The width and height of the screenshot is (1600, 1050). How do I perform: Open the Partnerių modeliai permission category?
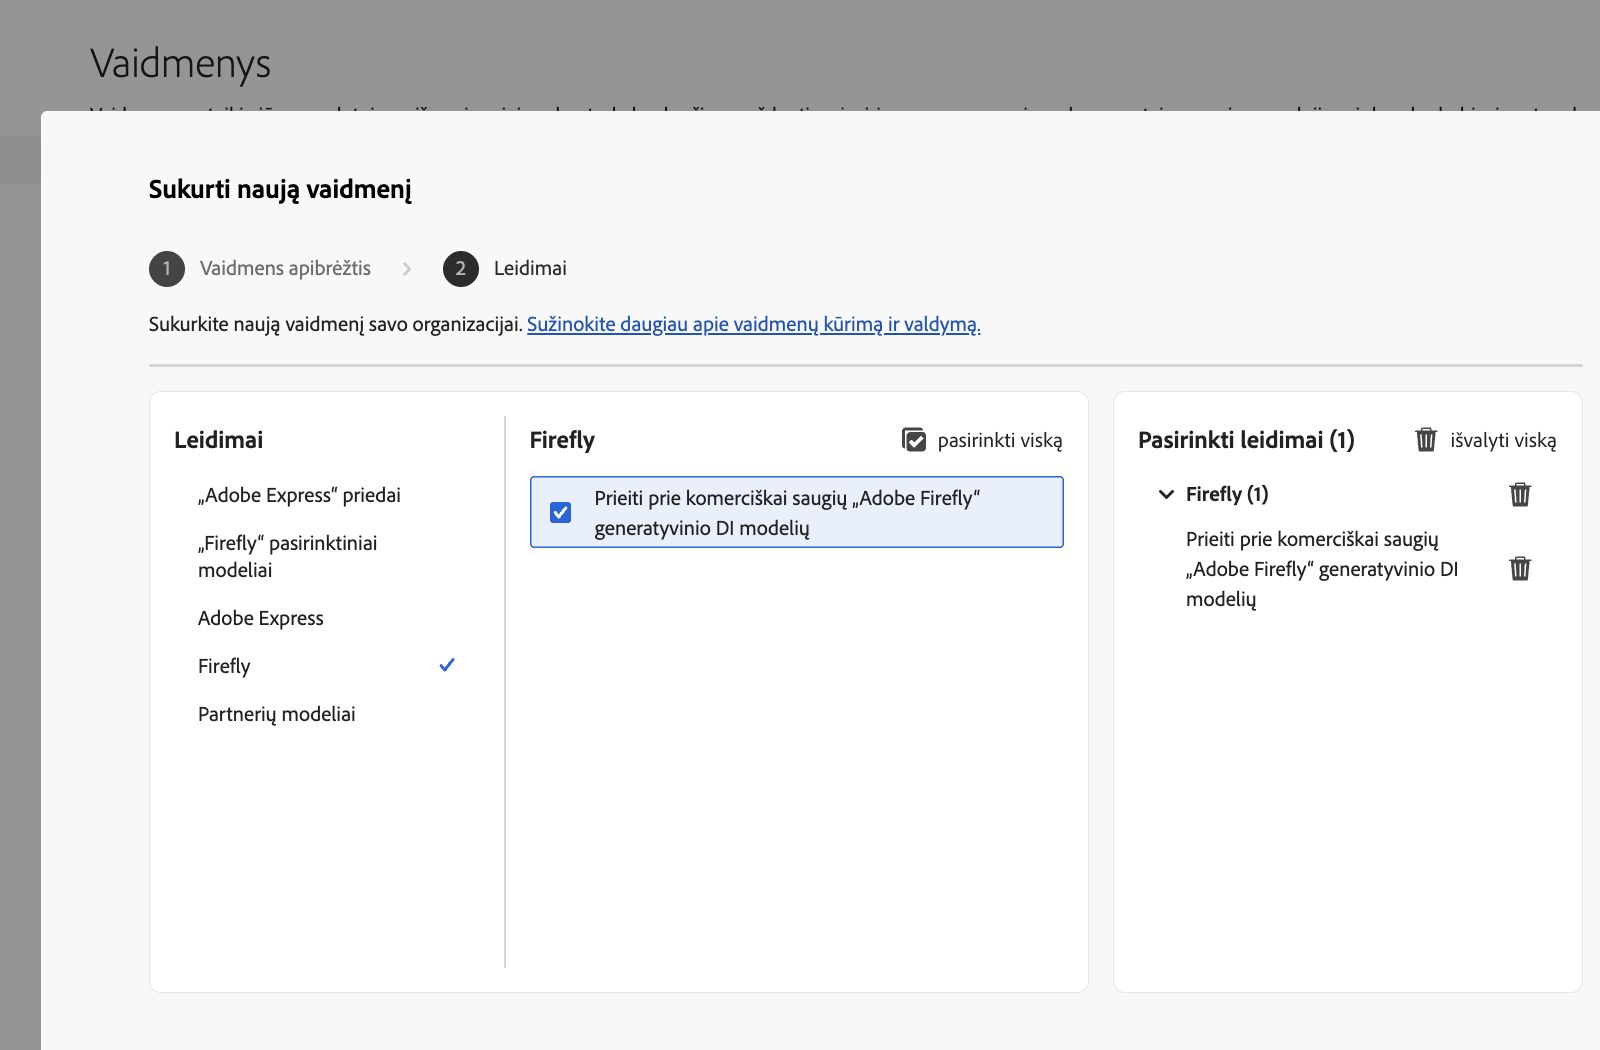(x=277, y=713)
